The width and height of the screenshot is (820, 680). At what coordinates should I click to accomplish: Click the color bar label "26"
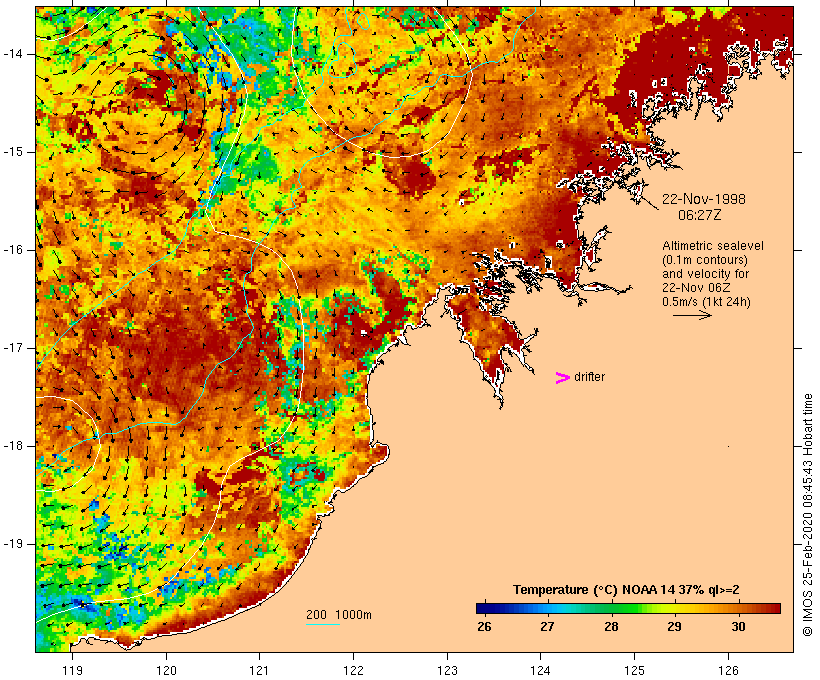pos(484,626)
